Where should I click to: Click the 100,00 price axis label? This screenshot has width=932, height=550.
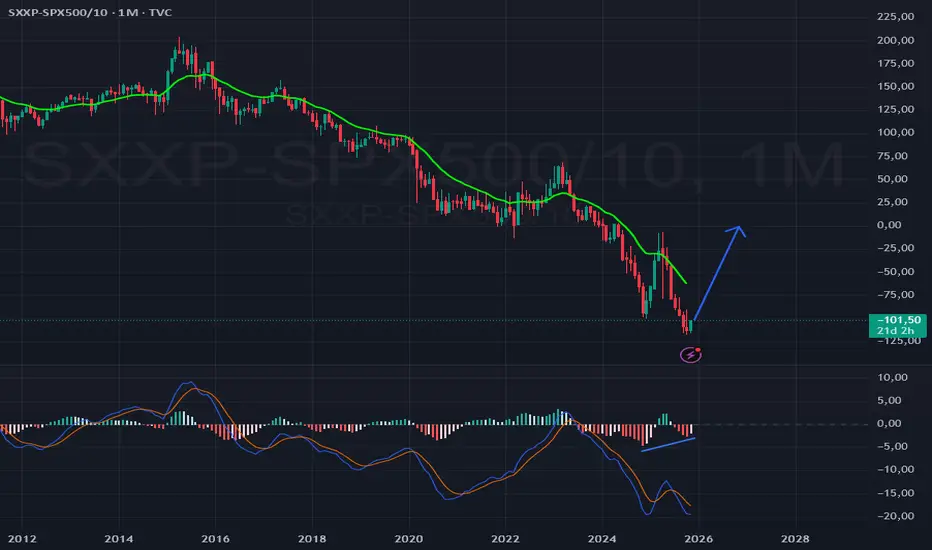[895, 133]
